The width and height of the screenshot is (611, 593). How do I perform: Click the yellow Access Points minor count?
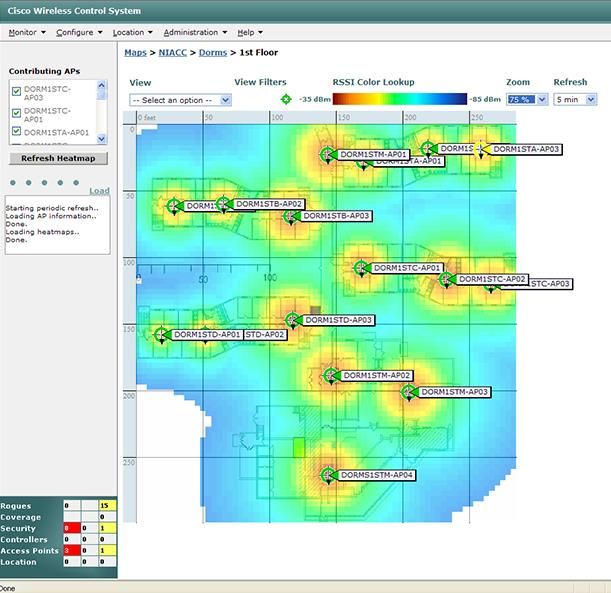pyautogui.click(x=107, y=551)
